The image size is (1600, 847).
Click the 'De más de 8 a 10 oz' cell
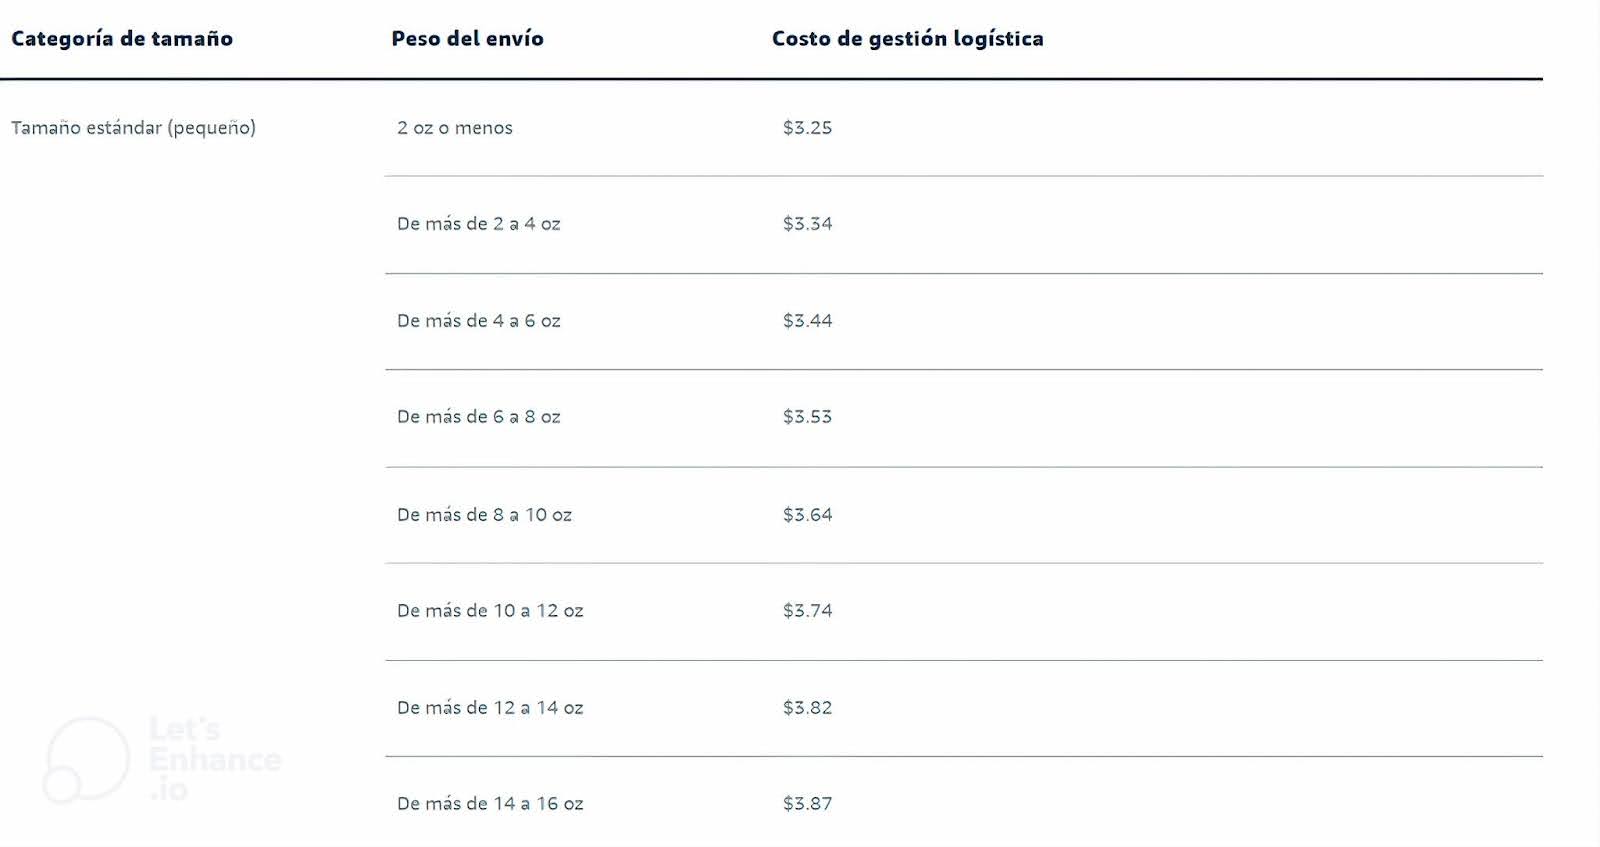(484, 515)
